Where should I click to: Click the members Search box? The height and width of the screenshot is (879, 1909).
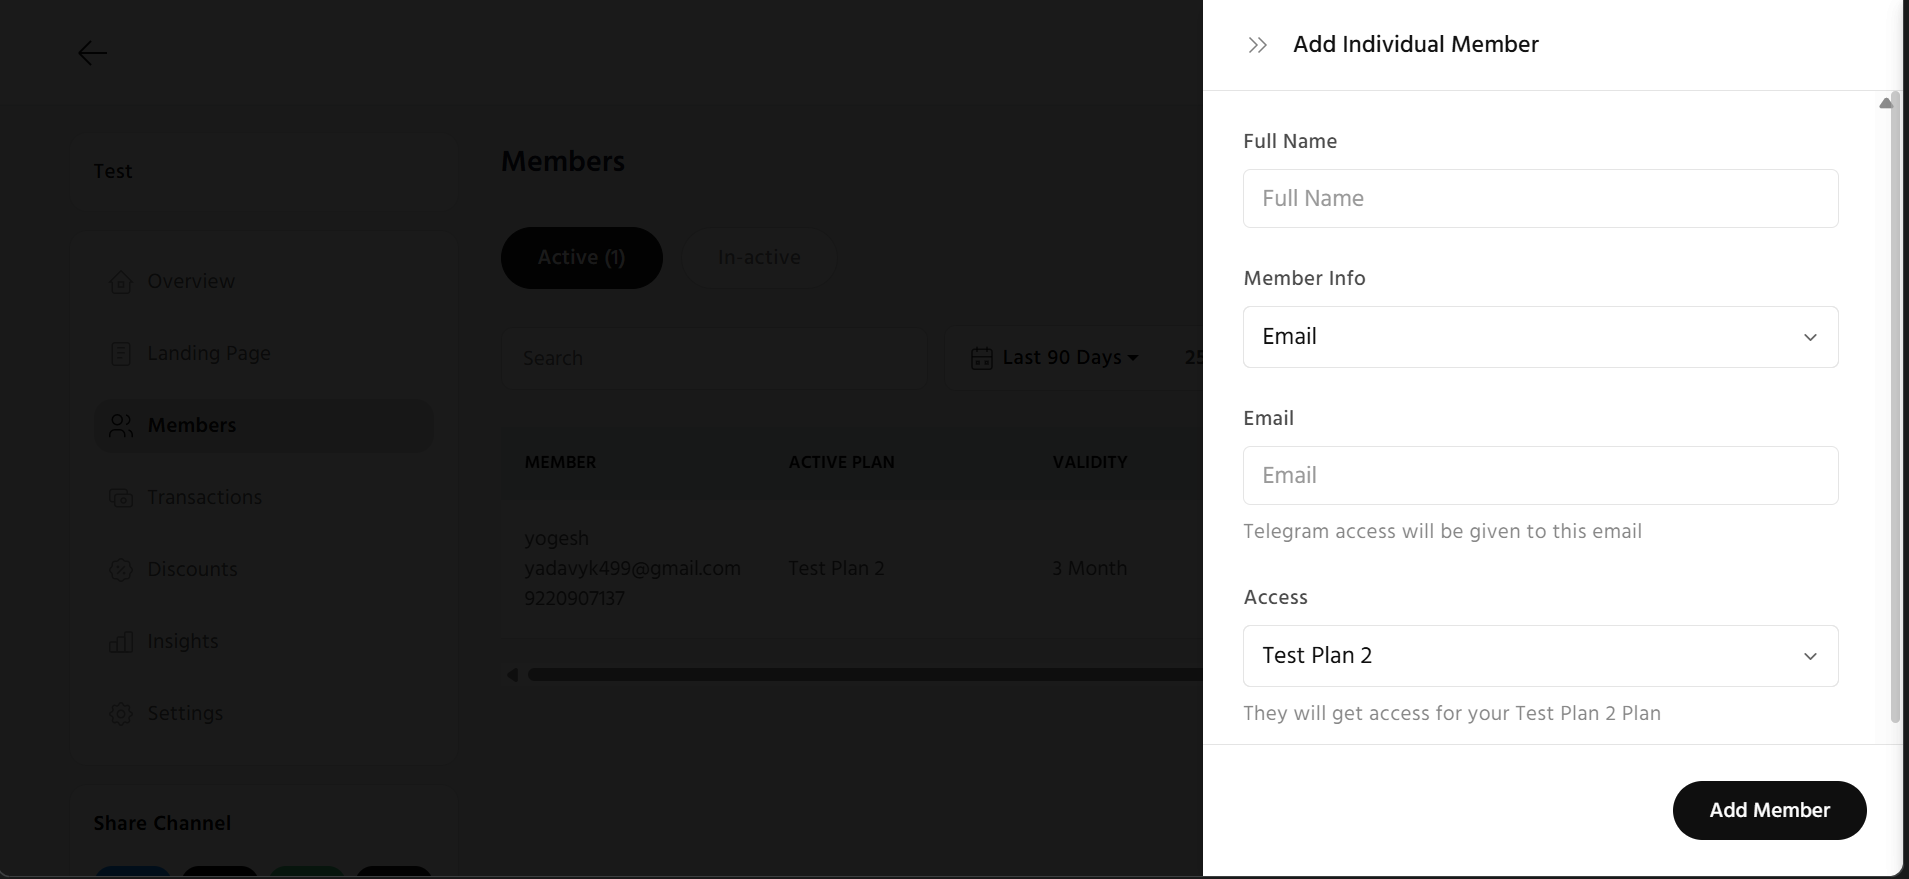pos(714,358)
